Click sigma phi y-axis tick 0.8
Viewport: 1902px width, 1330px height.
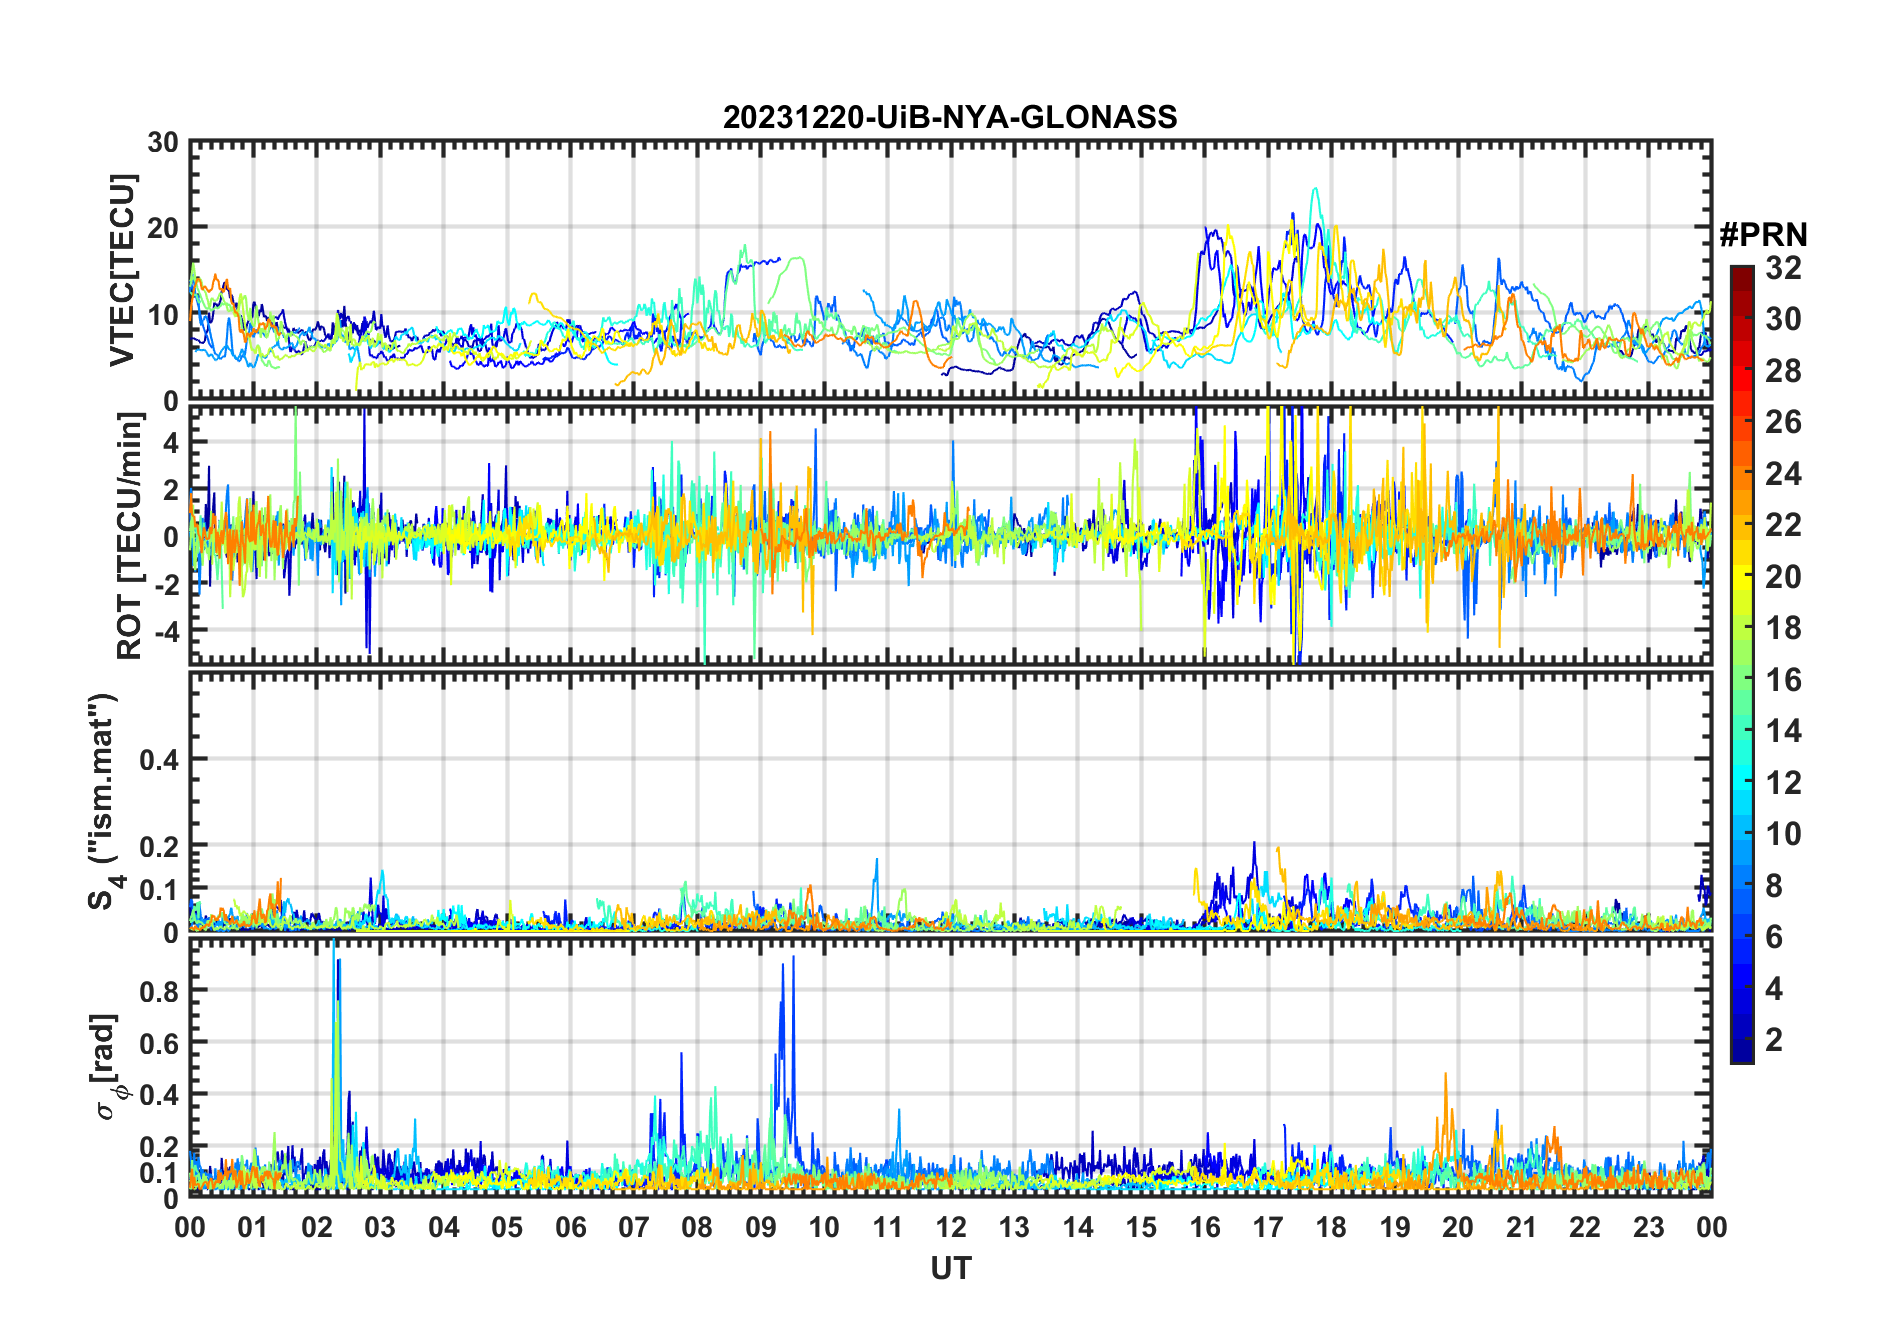coord(159,991)
